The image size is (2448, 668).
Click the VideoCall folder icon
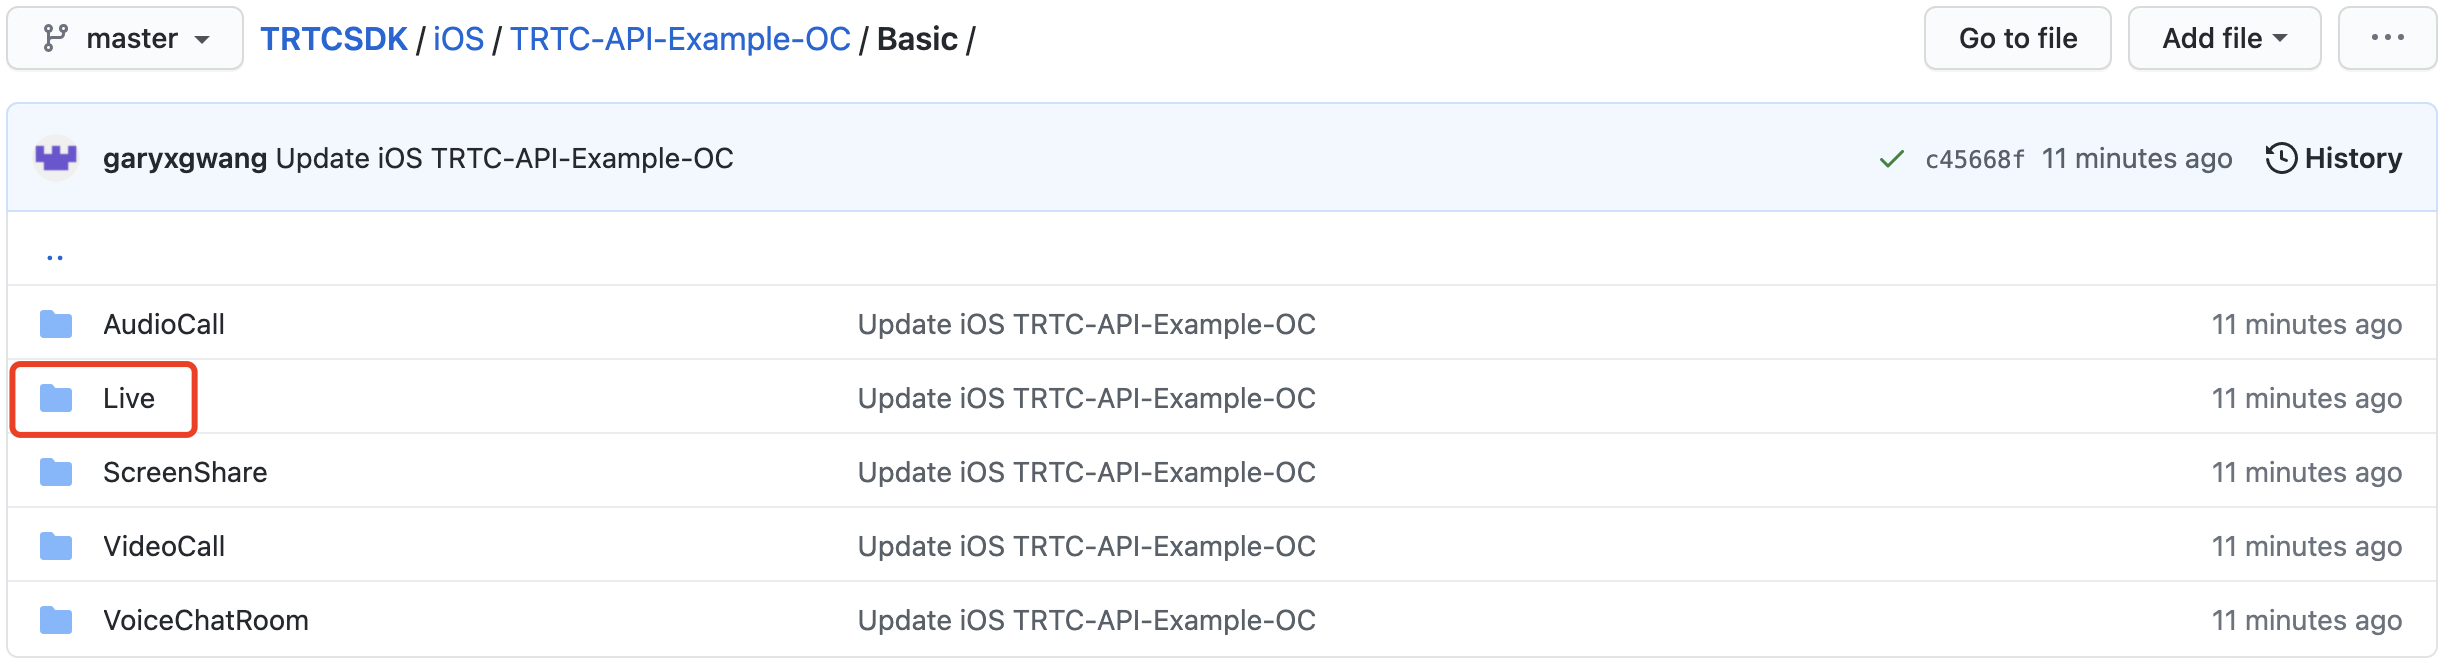click(56, 546)
